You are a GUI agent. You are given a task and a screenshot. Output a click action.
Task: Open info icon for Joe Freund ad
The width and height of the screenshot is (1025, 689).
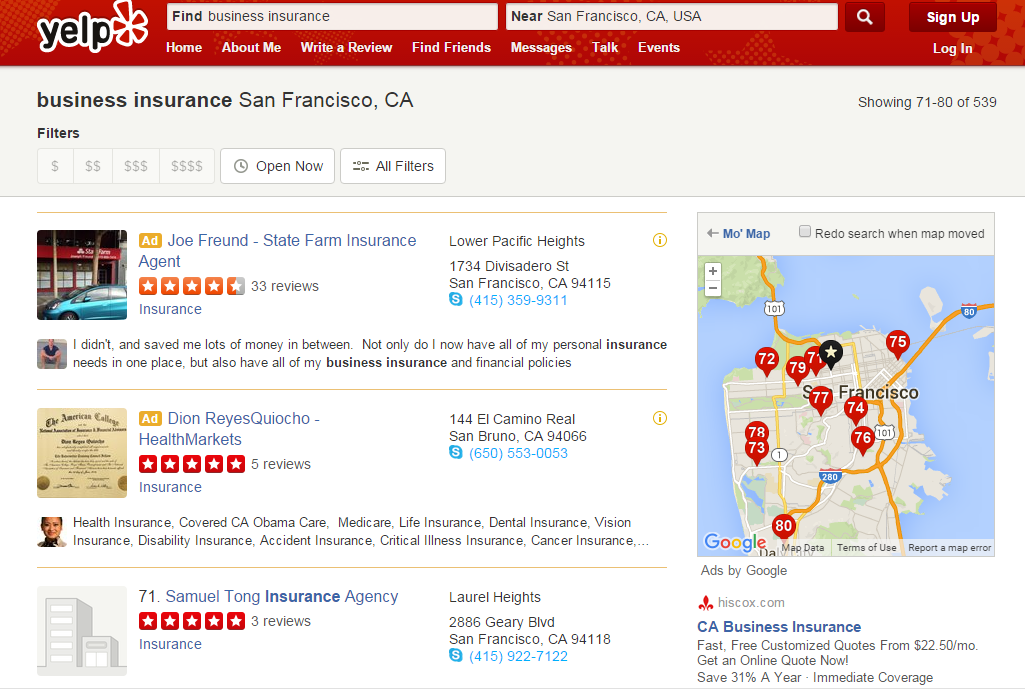[x=660, y=241]
